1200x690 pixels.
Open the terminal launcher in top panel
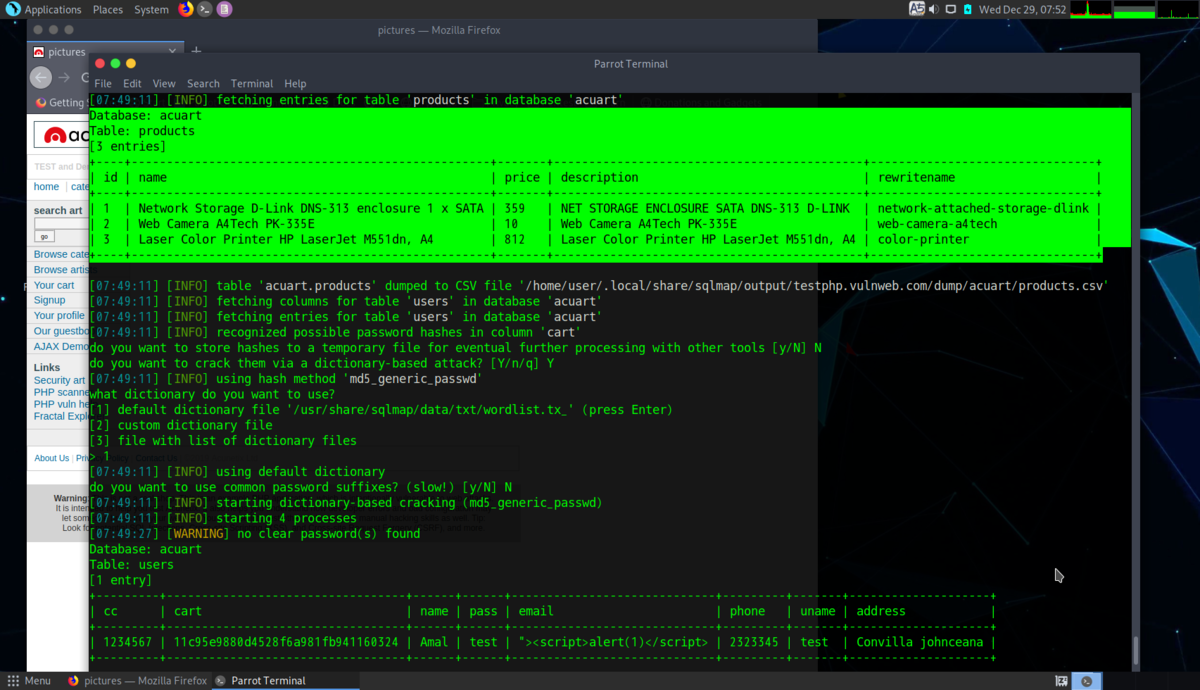pyautogui.click(x=205, y=9)
